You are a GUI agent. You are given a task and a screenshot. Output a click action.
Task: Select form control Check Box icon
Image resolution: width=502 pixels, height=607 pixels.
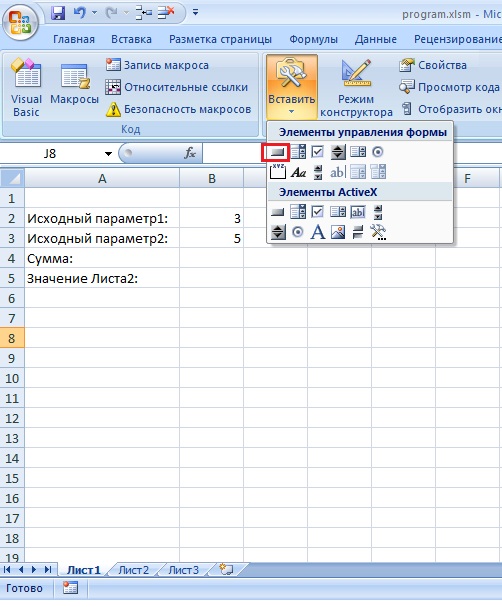tap(318, 152)
